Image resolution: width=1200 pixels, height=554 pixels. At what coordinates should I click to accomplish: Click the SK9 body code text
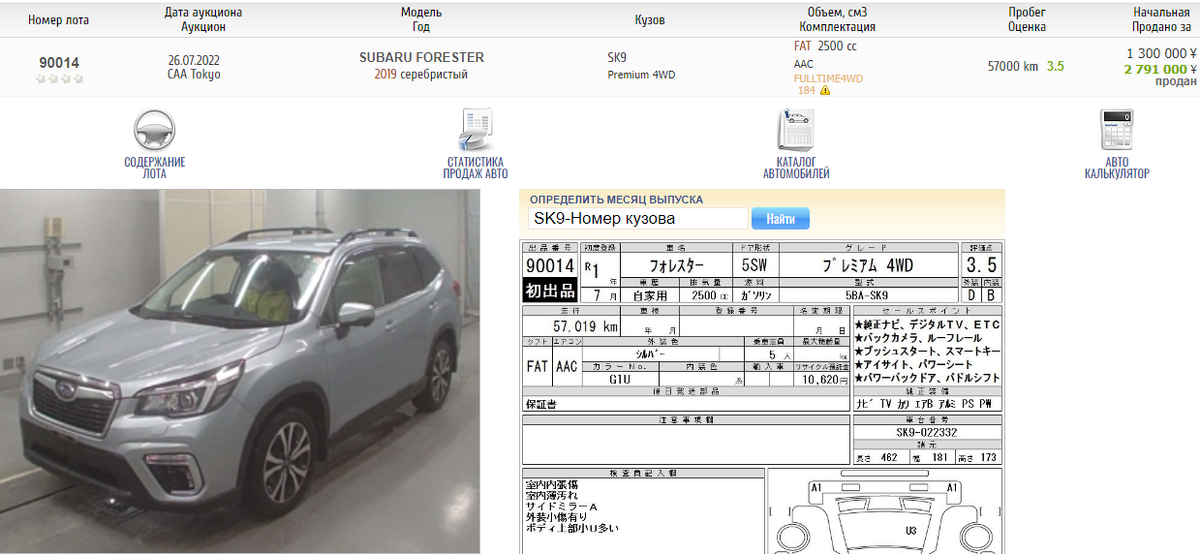[x=618, y=57]
